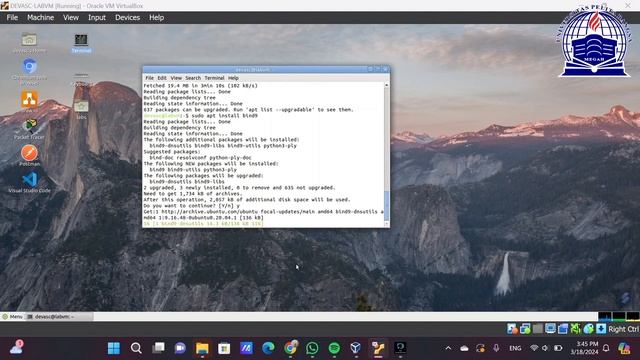This screenshot has height=360, width=640.
Task: Open the terminal window Search menu
Action: pyautogui.click(x=193, y=78)
